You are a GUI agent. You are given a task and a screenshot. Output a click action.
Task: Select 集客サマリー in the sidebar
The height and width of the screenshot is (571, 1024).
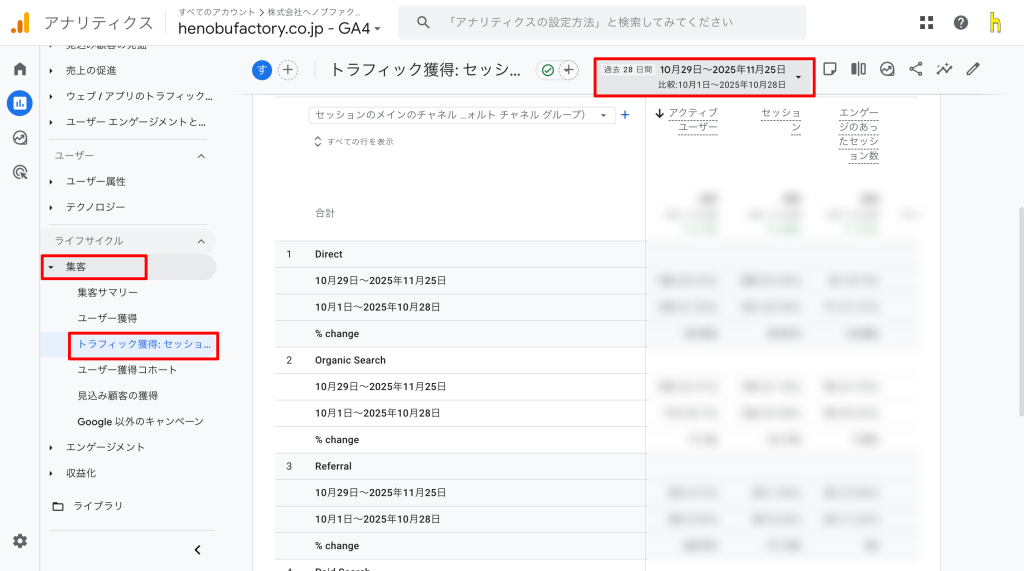pyautogui.click(x=107, y=292)
